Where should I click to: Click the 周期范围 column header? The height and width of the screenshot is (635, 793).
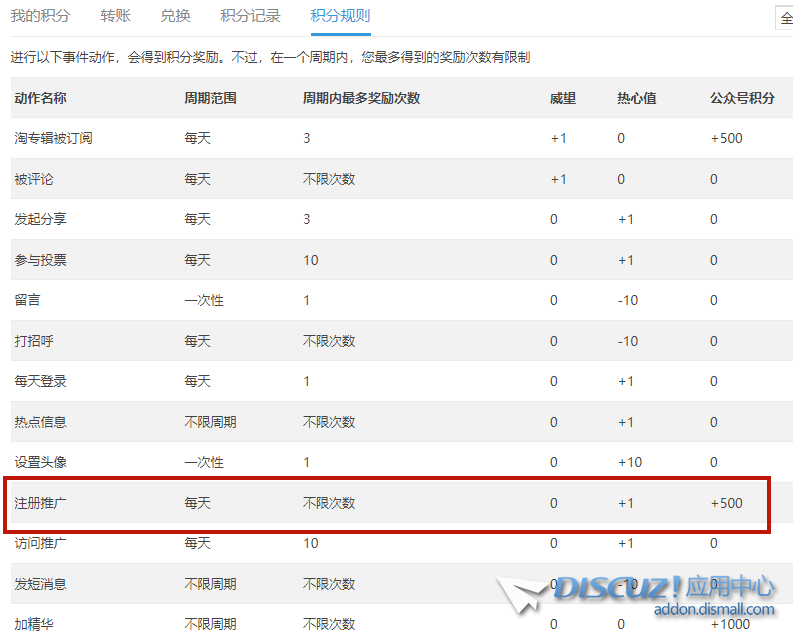tap(210, 98)
